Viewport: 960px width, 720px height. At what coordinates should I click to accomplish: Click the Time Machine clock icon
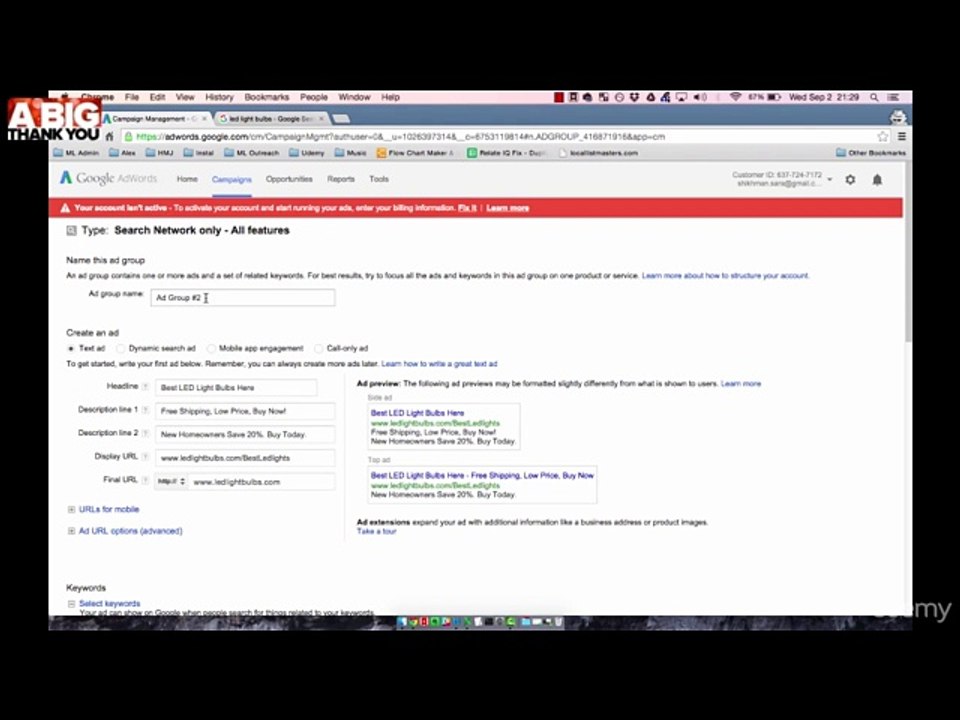point(619,97)
